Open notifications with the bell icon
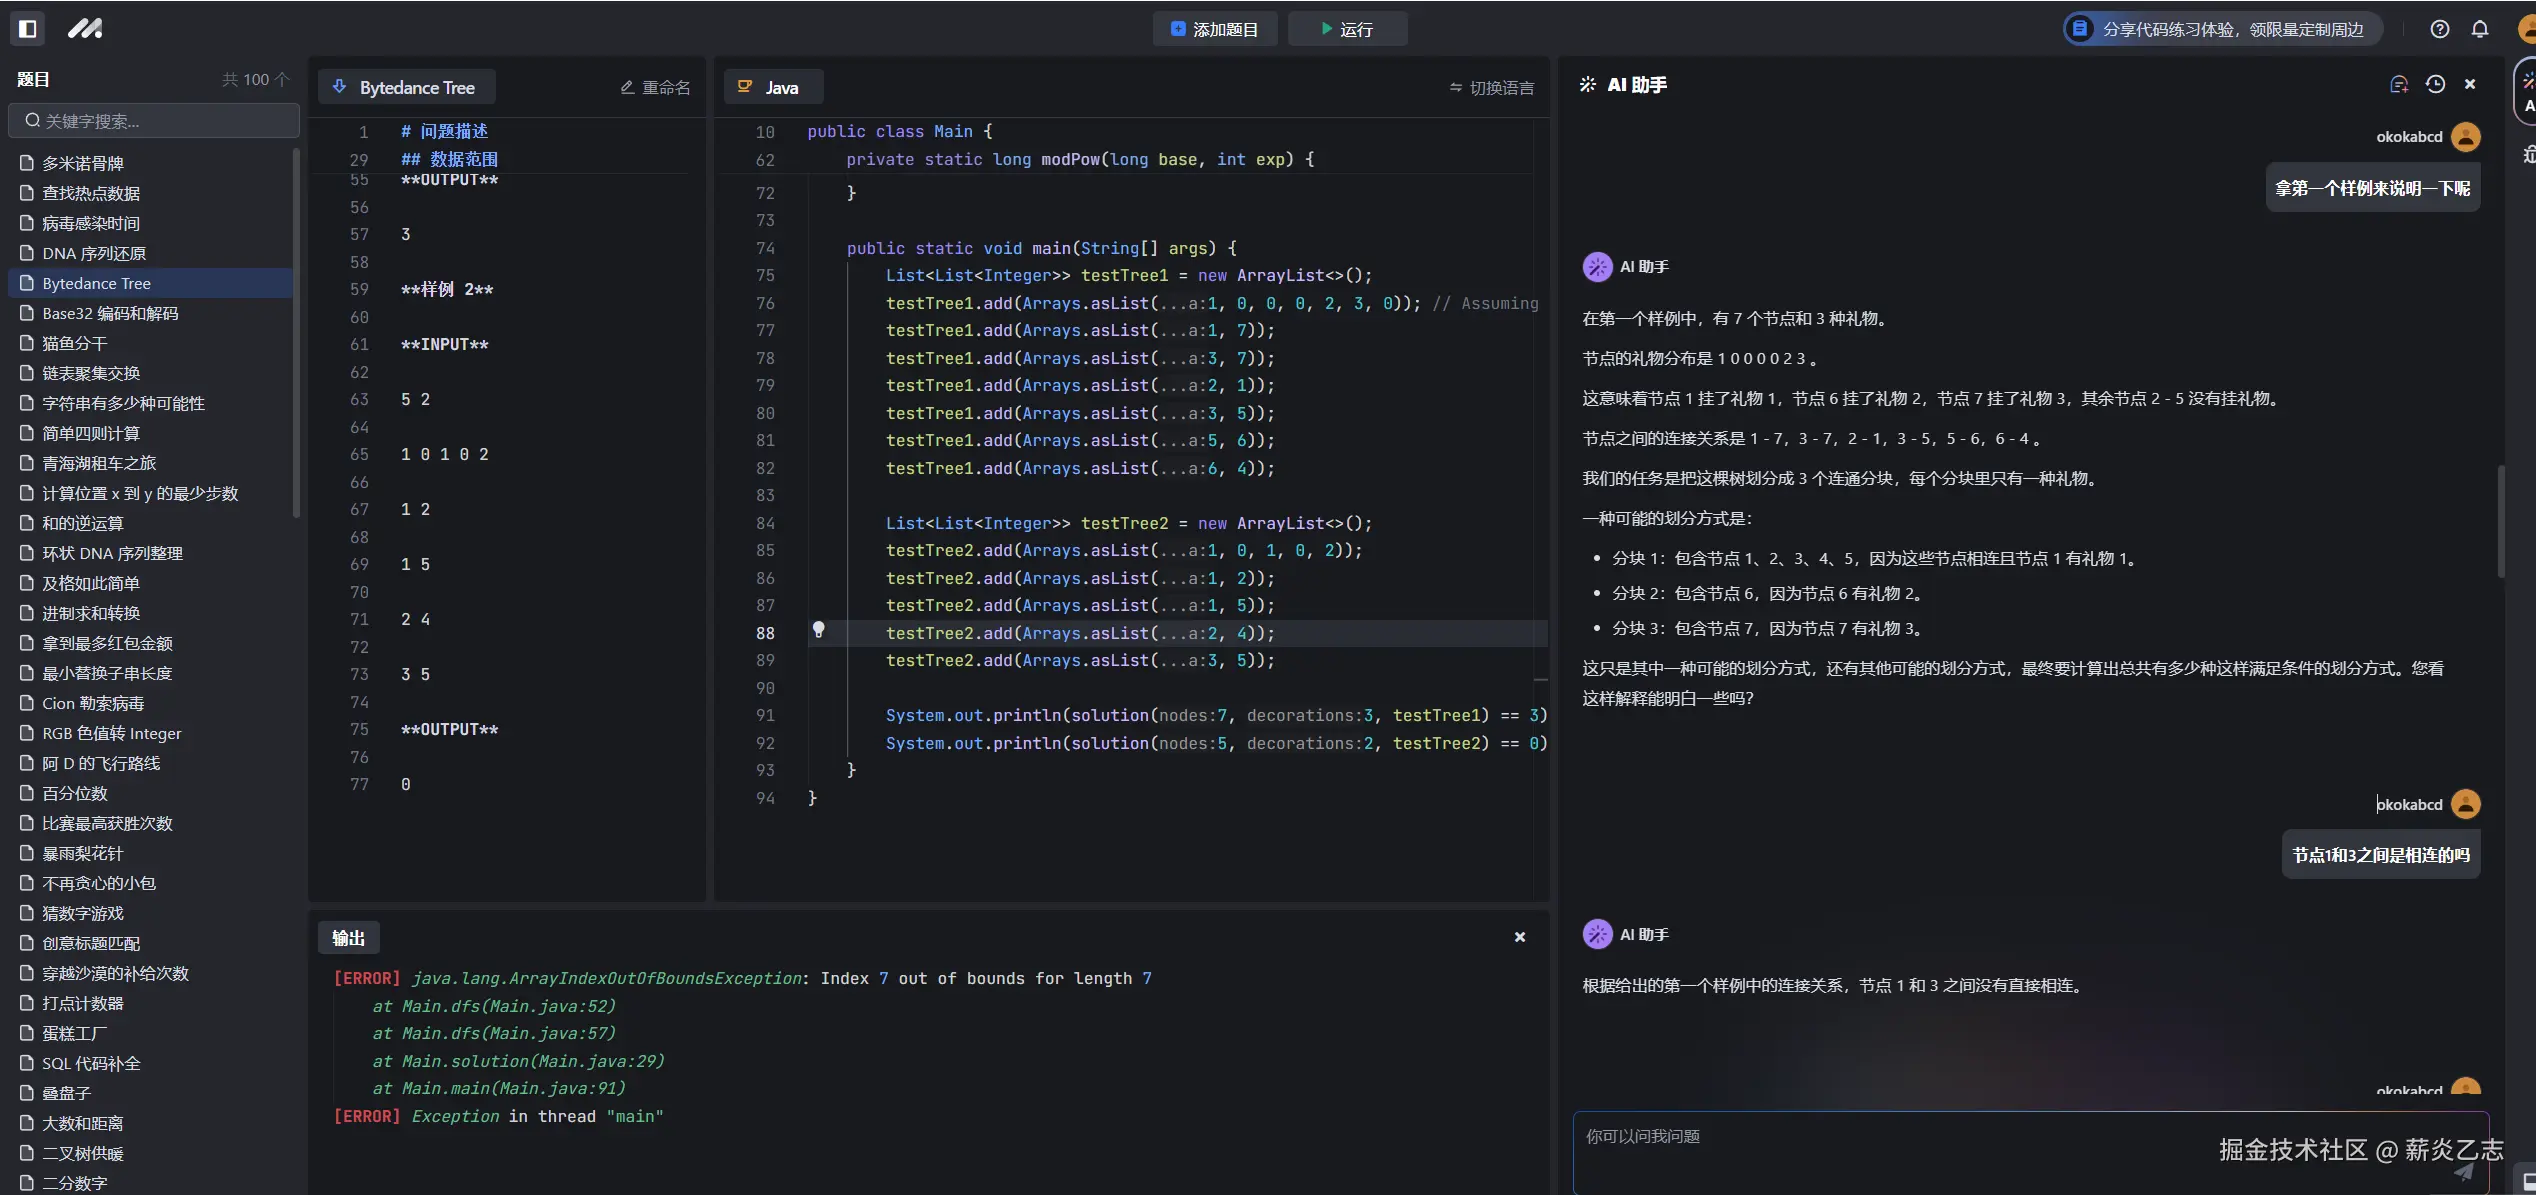This screenshot has width=2536, height=1195. coord(2481,28)
